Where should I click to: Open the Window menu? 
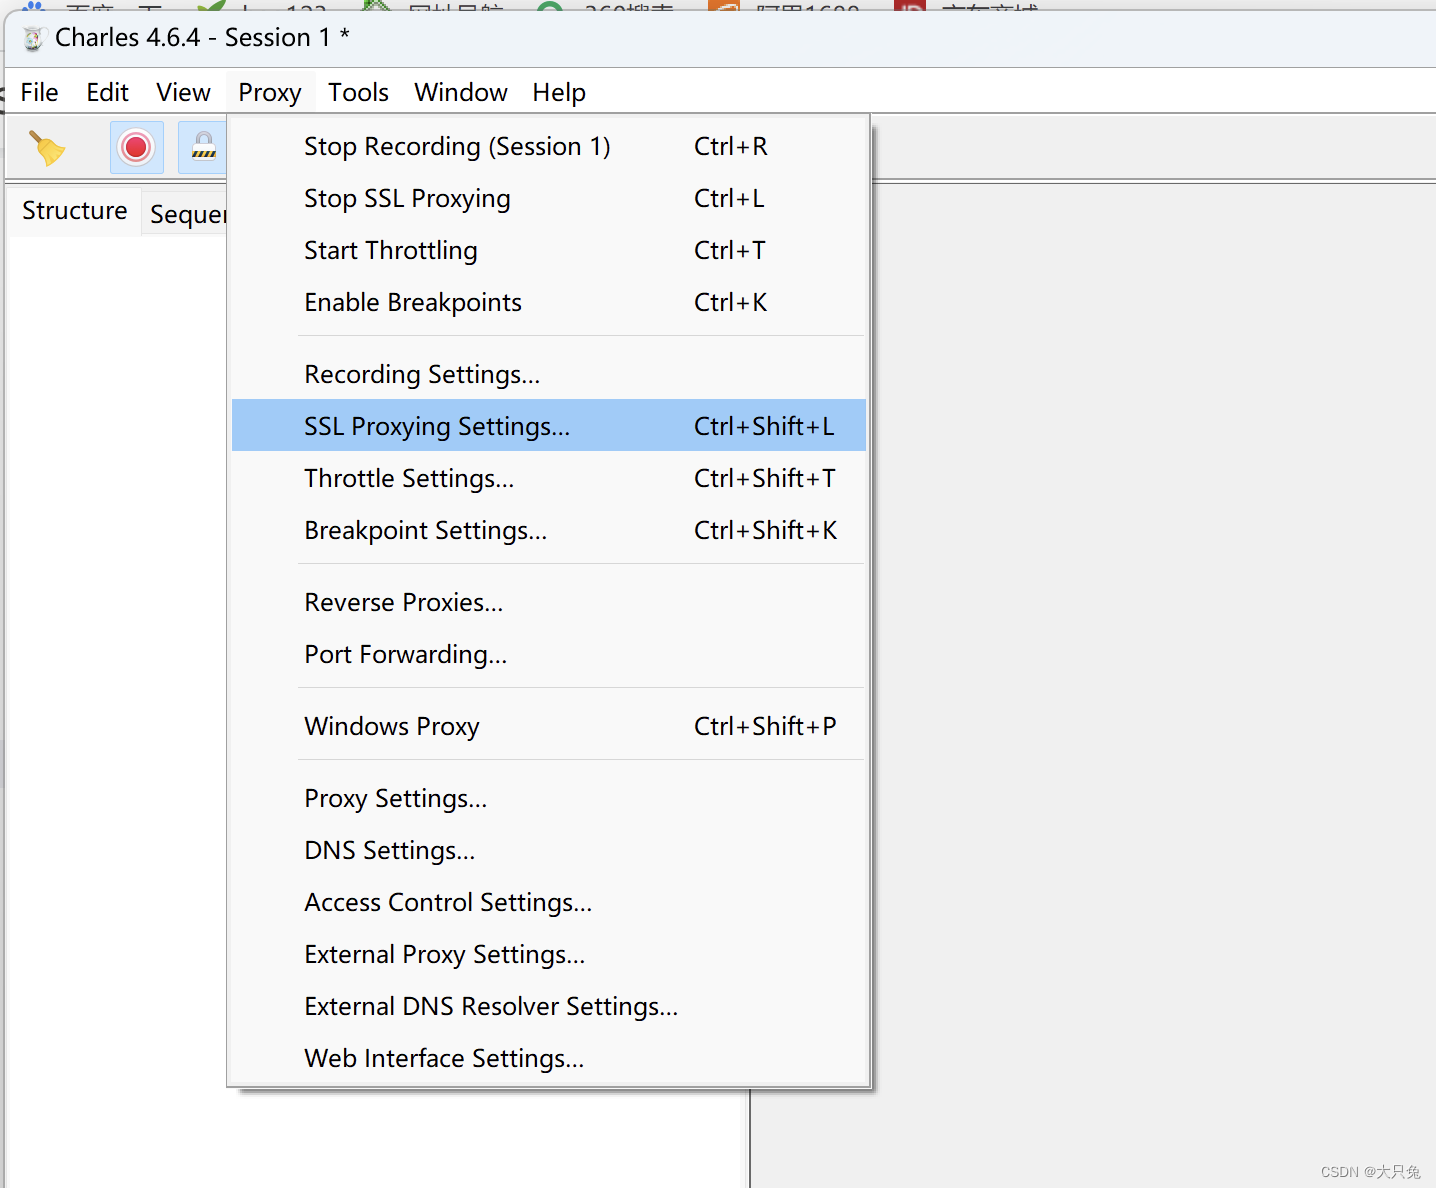[x=461, y=93]
